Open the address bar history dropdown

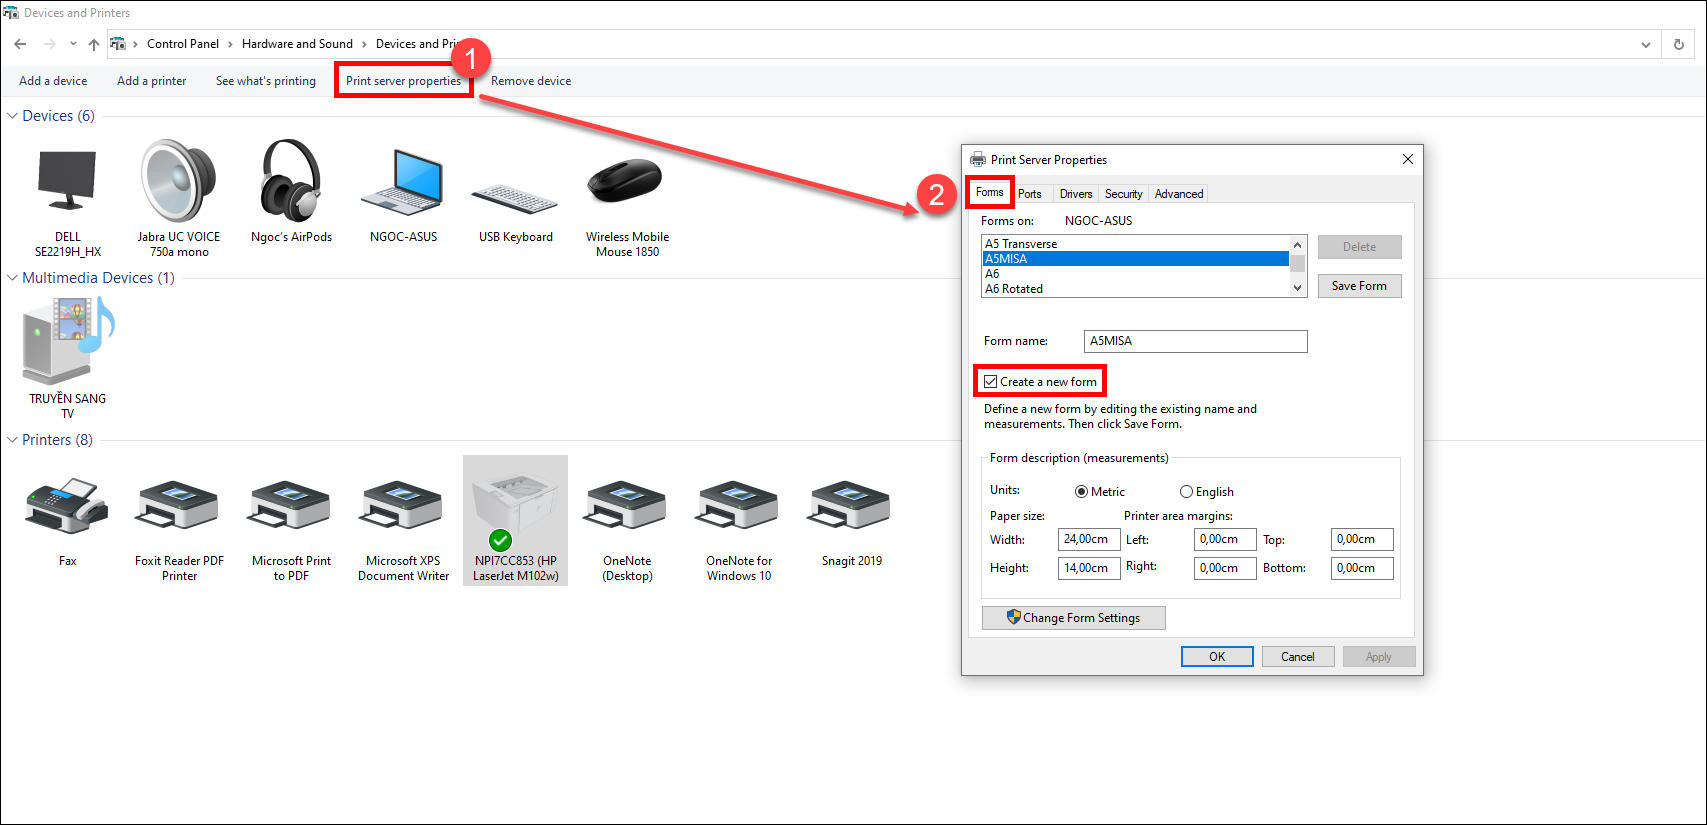[1645, 44]
